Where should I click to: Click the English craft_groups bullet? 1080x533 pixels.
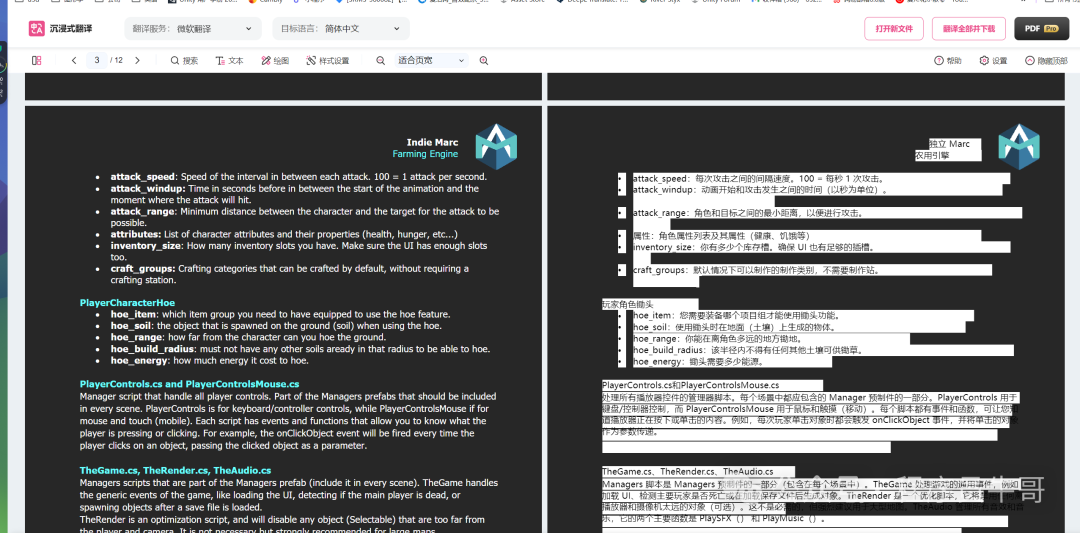click(289, 274)
